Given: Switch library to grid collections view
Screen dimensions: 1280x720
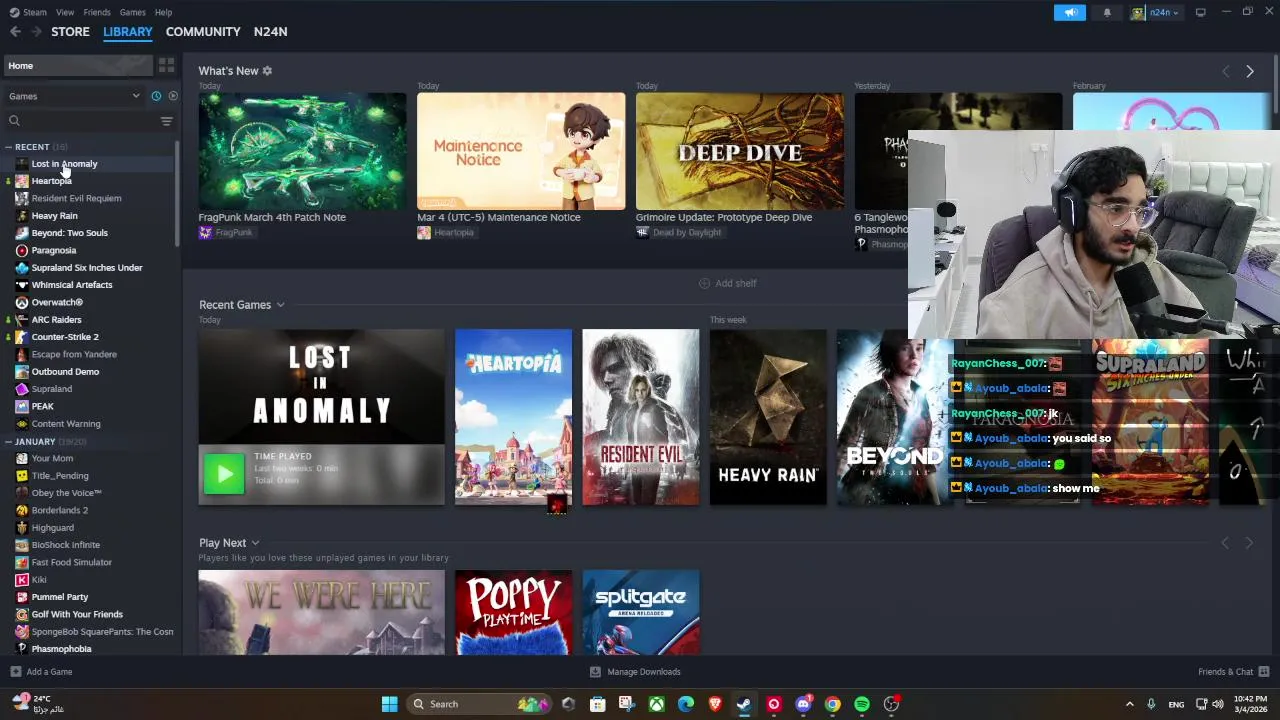Looking at the screenshot, I should point(166,65).
